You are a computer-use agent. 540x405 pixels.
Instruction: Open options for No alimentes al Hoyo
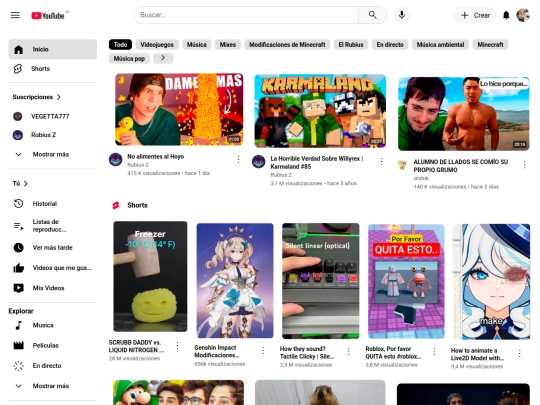pos(238,159)
